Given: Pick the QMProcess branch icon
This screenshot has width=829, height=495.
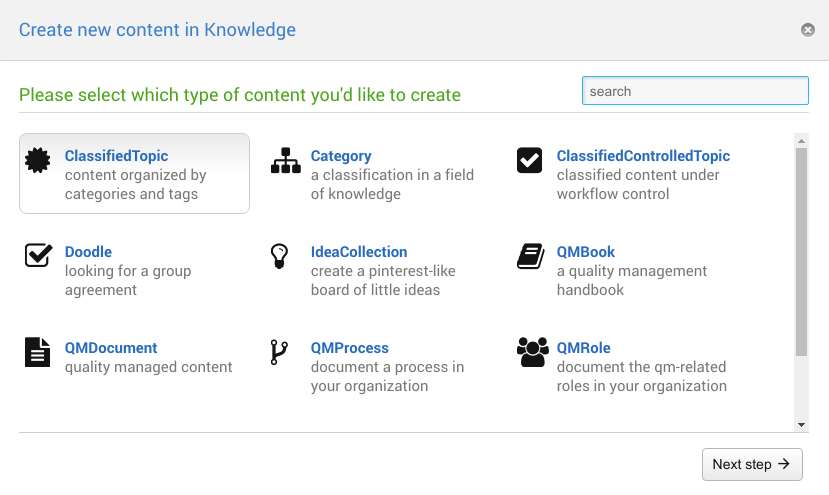Looking at the screenshot, I should click(279, 352).
